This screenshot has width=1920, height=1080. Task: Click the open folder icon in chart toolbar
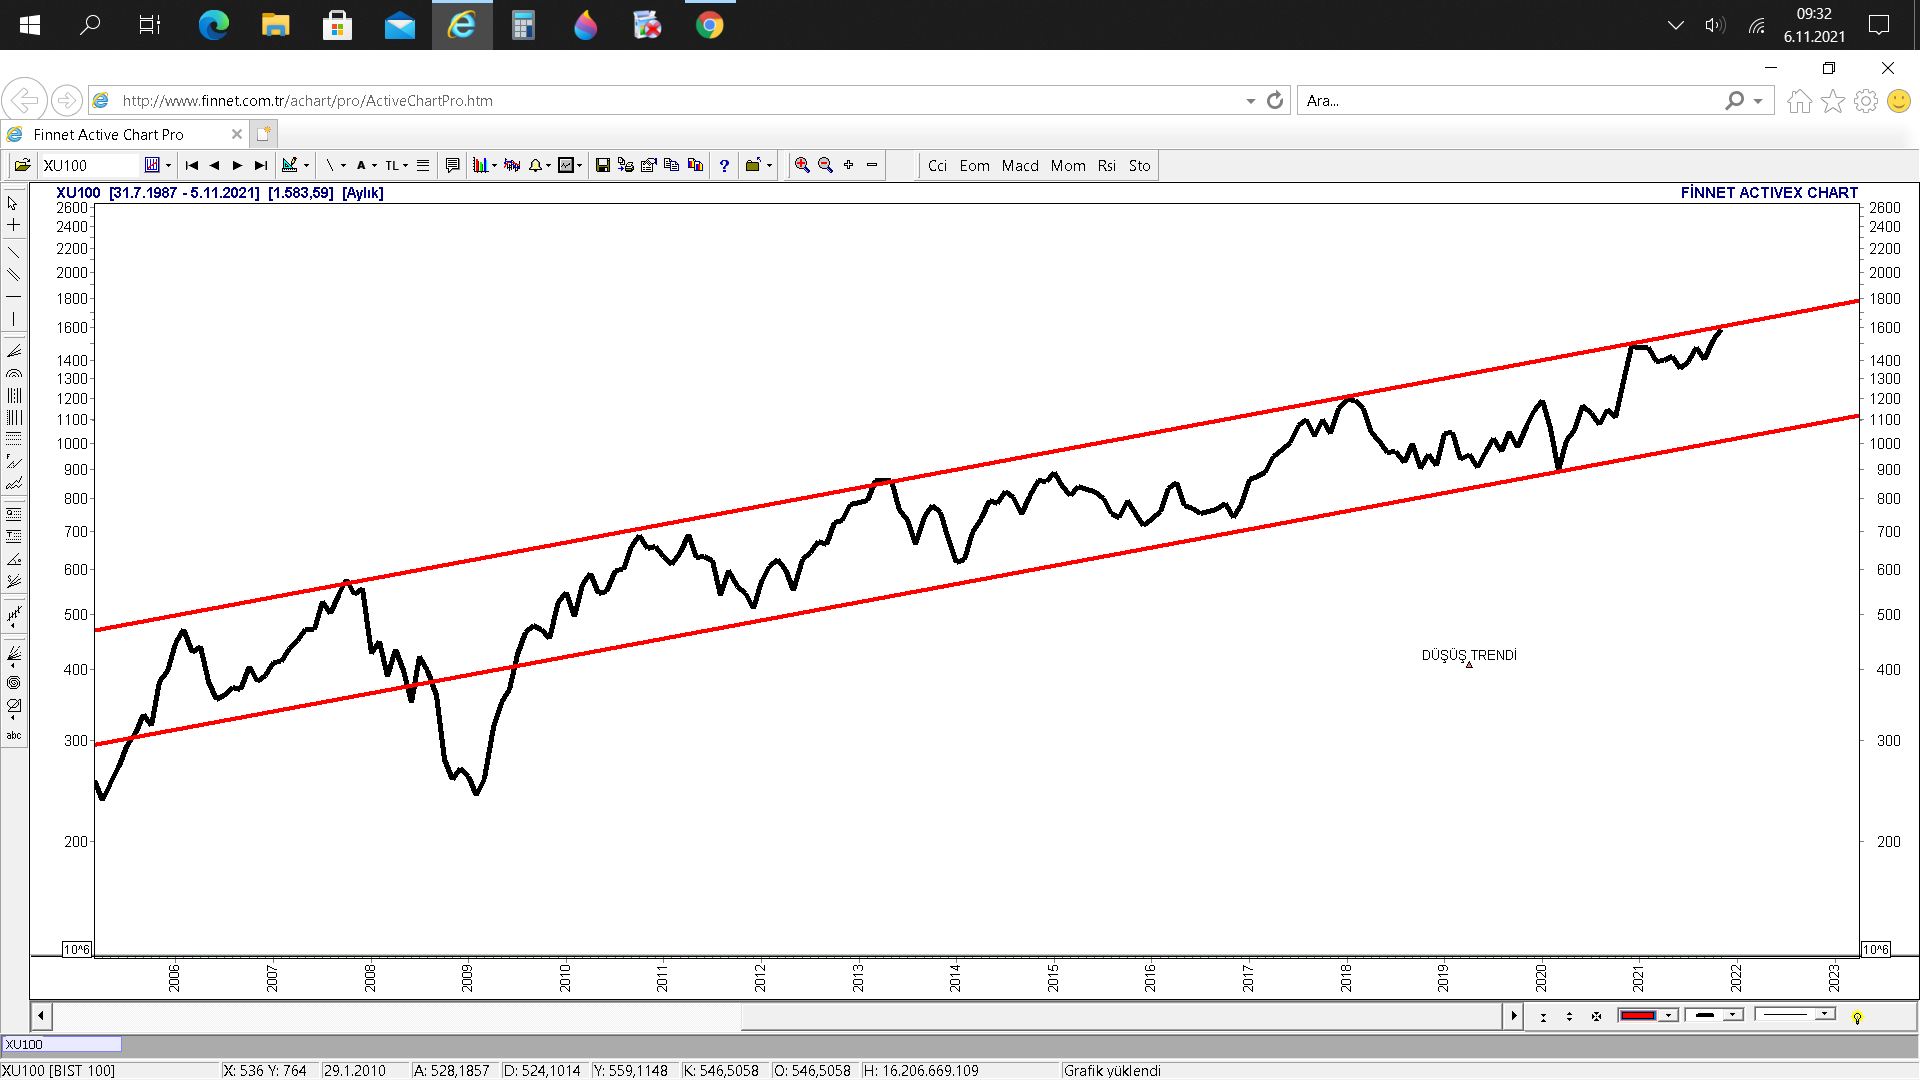click(22, 165)
